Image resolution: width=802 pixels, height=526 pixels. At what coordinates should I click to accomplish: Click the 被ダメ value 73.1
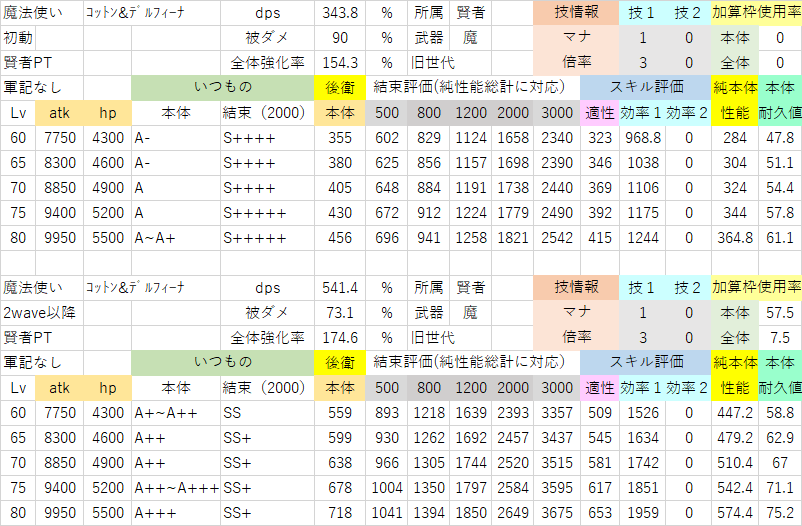click(340, 313)
